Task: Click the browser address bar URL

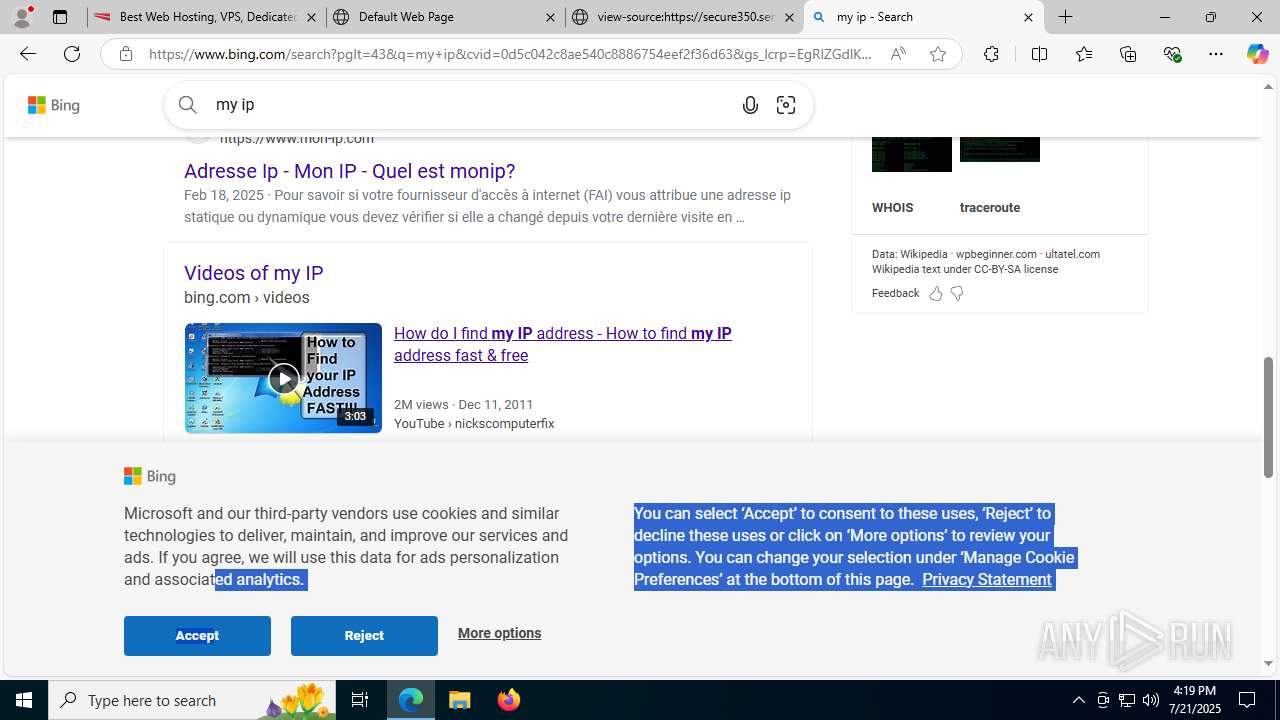Action: [x=510, y=54]
